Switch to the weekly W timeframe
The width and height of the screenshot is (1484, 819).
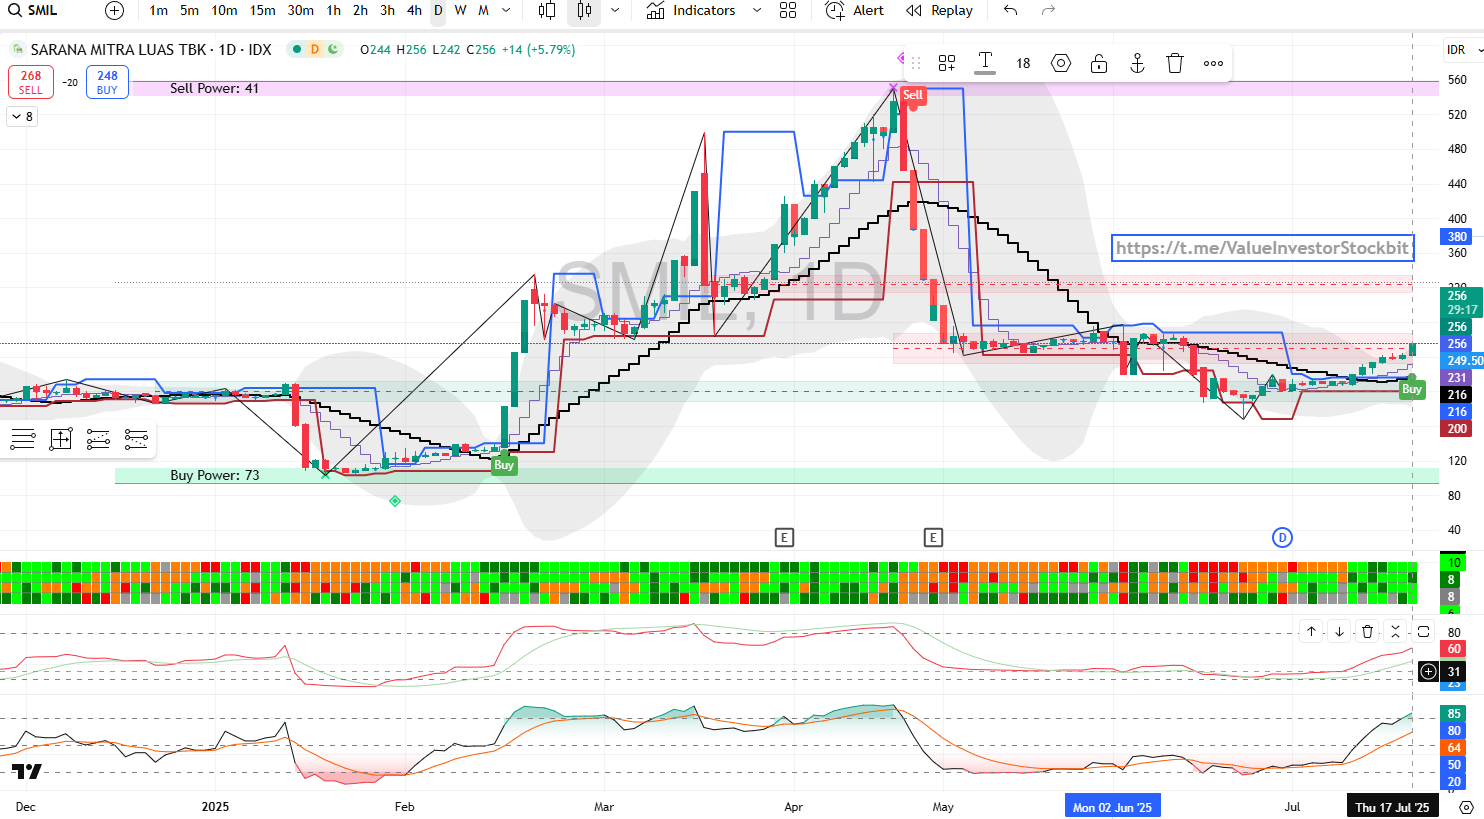460,11
